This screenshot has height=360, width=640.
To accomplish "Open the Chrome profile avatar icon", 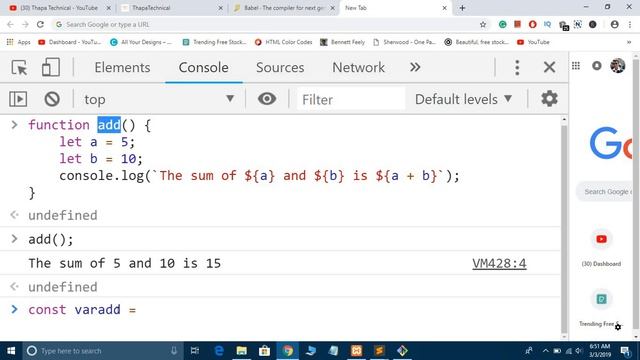I will [614, 24].
